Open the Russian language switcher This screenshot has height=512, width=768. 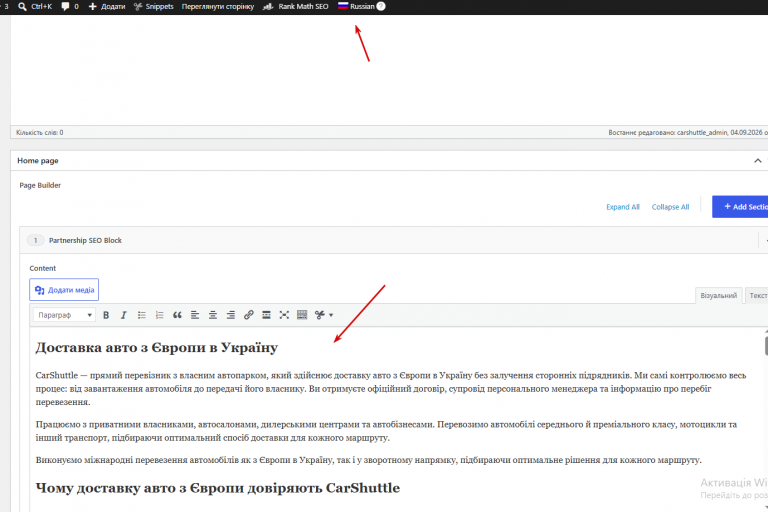tap(356, 6)
